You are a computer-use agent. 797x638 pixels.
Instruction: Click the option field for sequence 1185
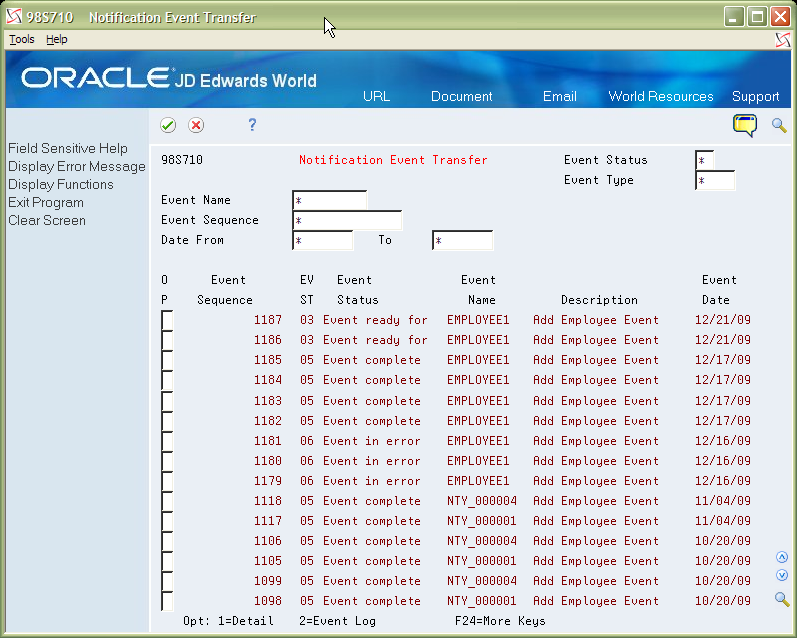pos(167,360)
